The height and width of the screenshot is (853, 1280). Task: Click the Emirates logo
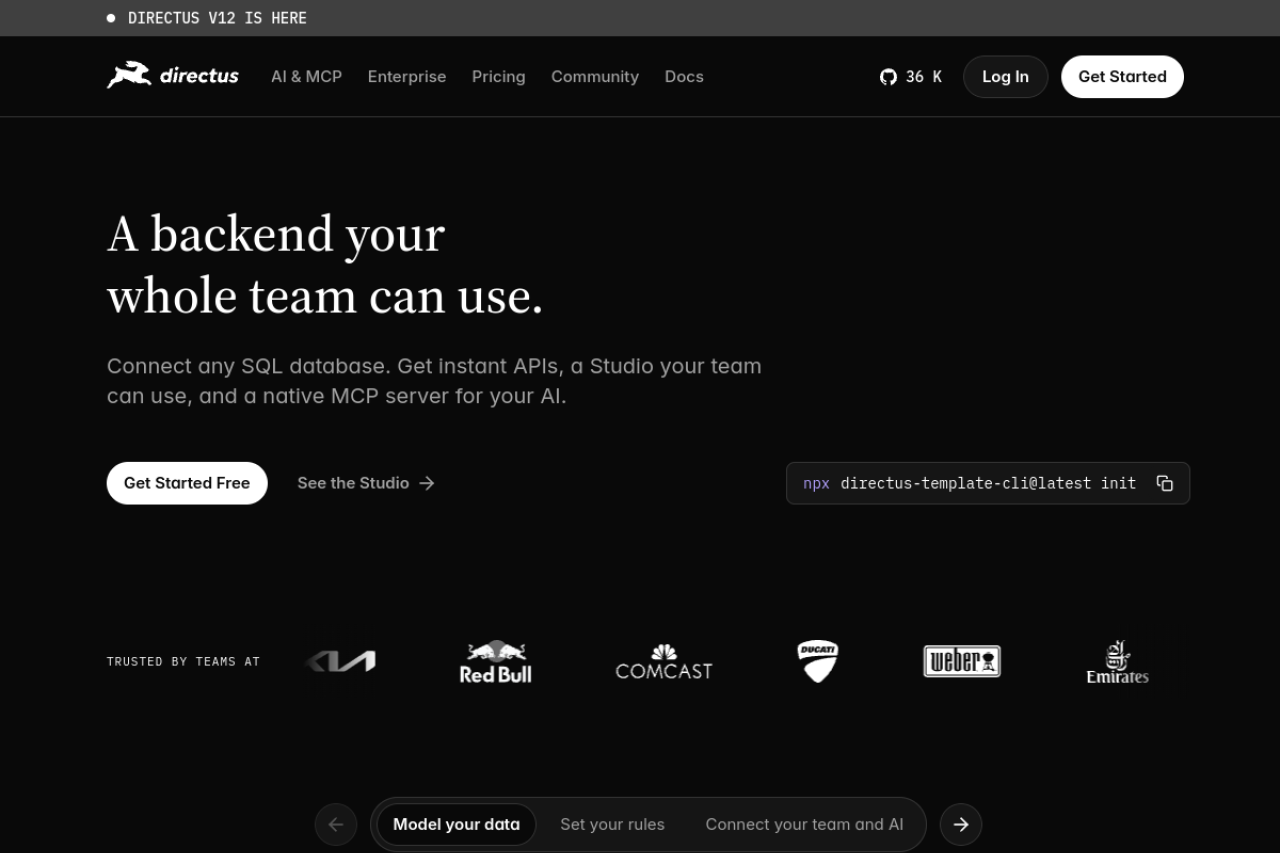[1117, 662]
